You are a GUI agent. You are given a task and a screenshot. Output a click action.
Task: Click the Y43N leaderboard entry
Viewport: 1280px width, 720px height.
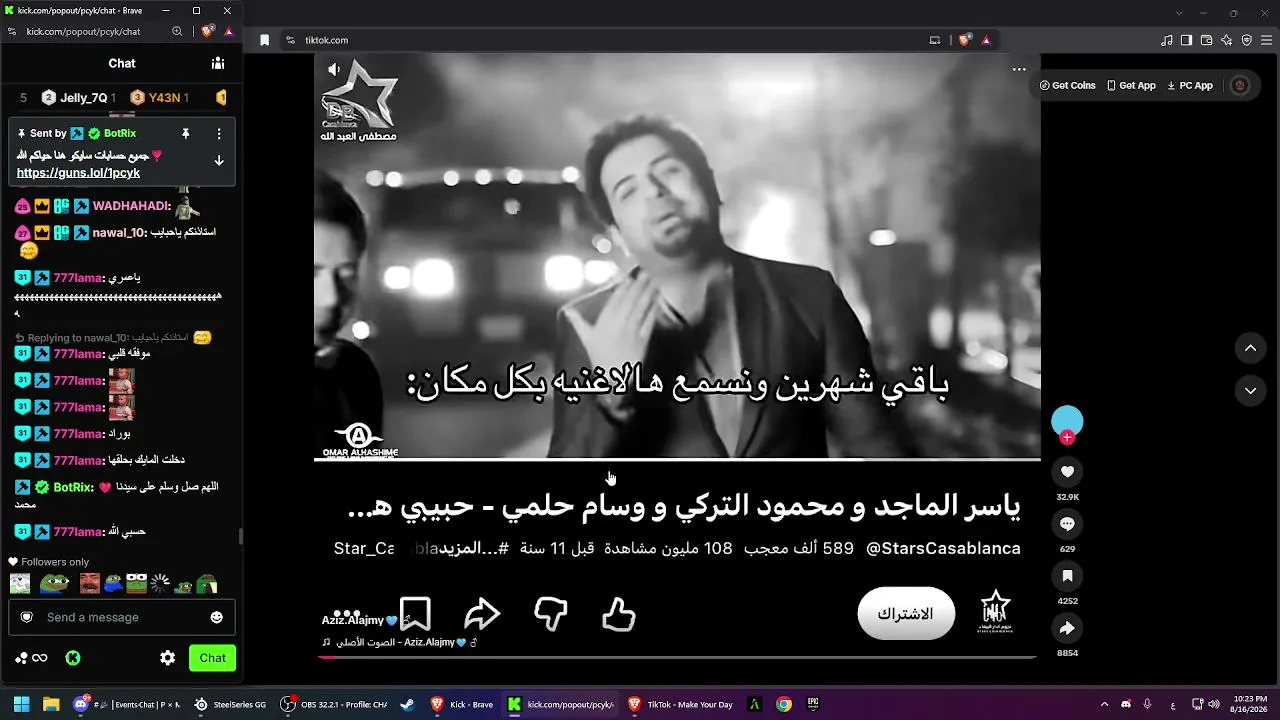point(160,97)
